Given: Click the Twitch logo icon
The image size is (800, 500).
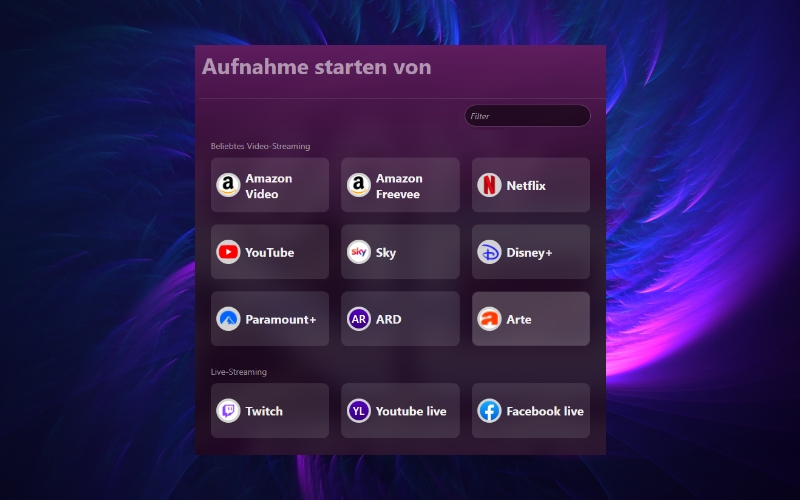Looking at the screenshot, I should 228,411.
